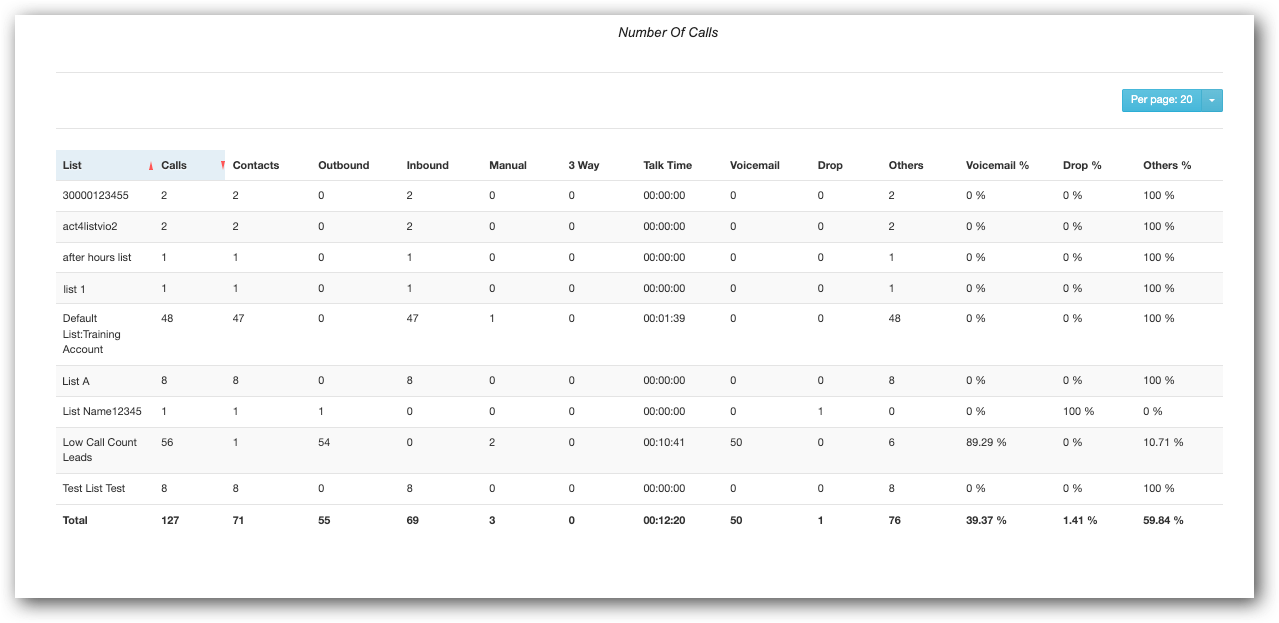Image resolution: width=1279 pixels, height=623 pixels.
Task: Select the Default List:Training Account row
Action: [x=91, y=333]
